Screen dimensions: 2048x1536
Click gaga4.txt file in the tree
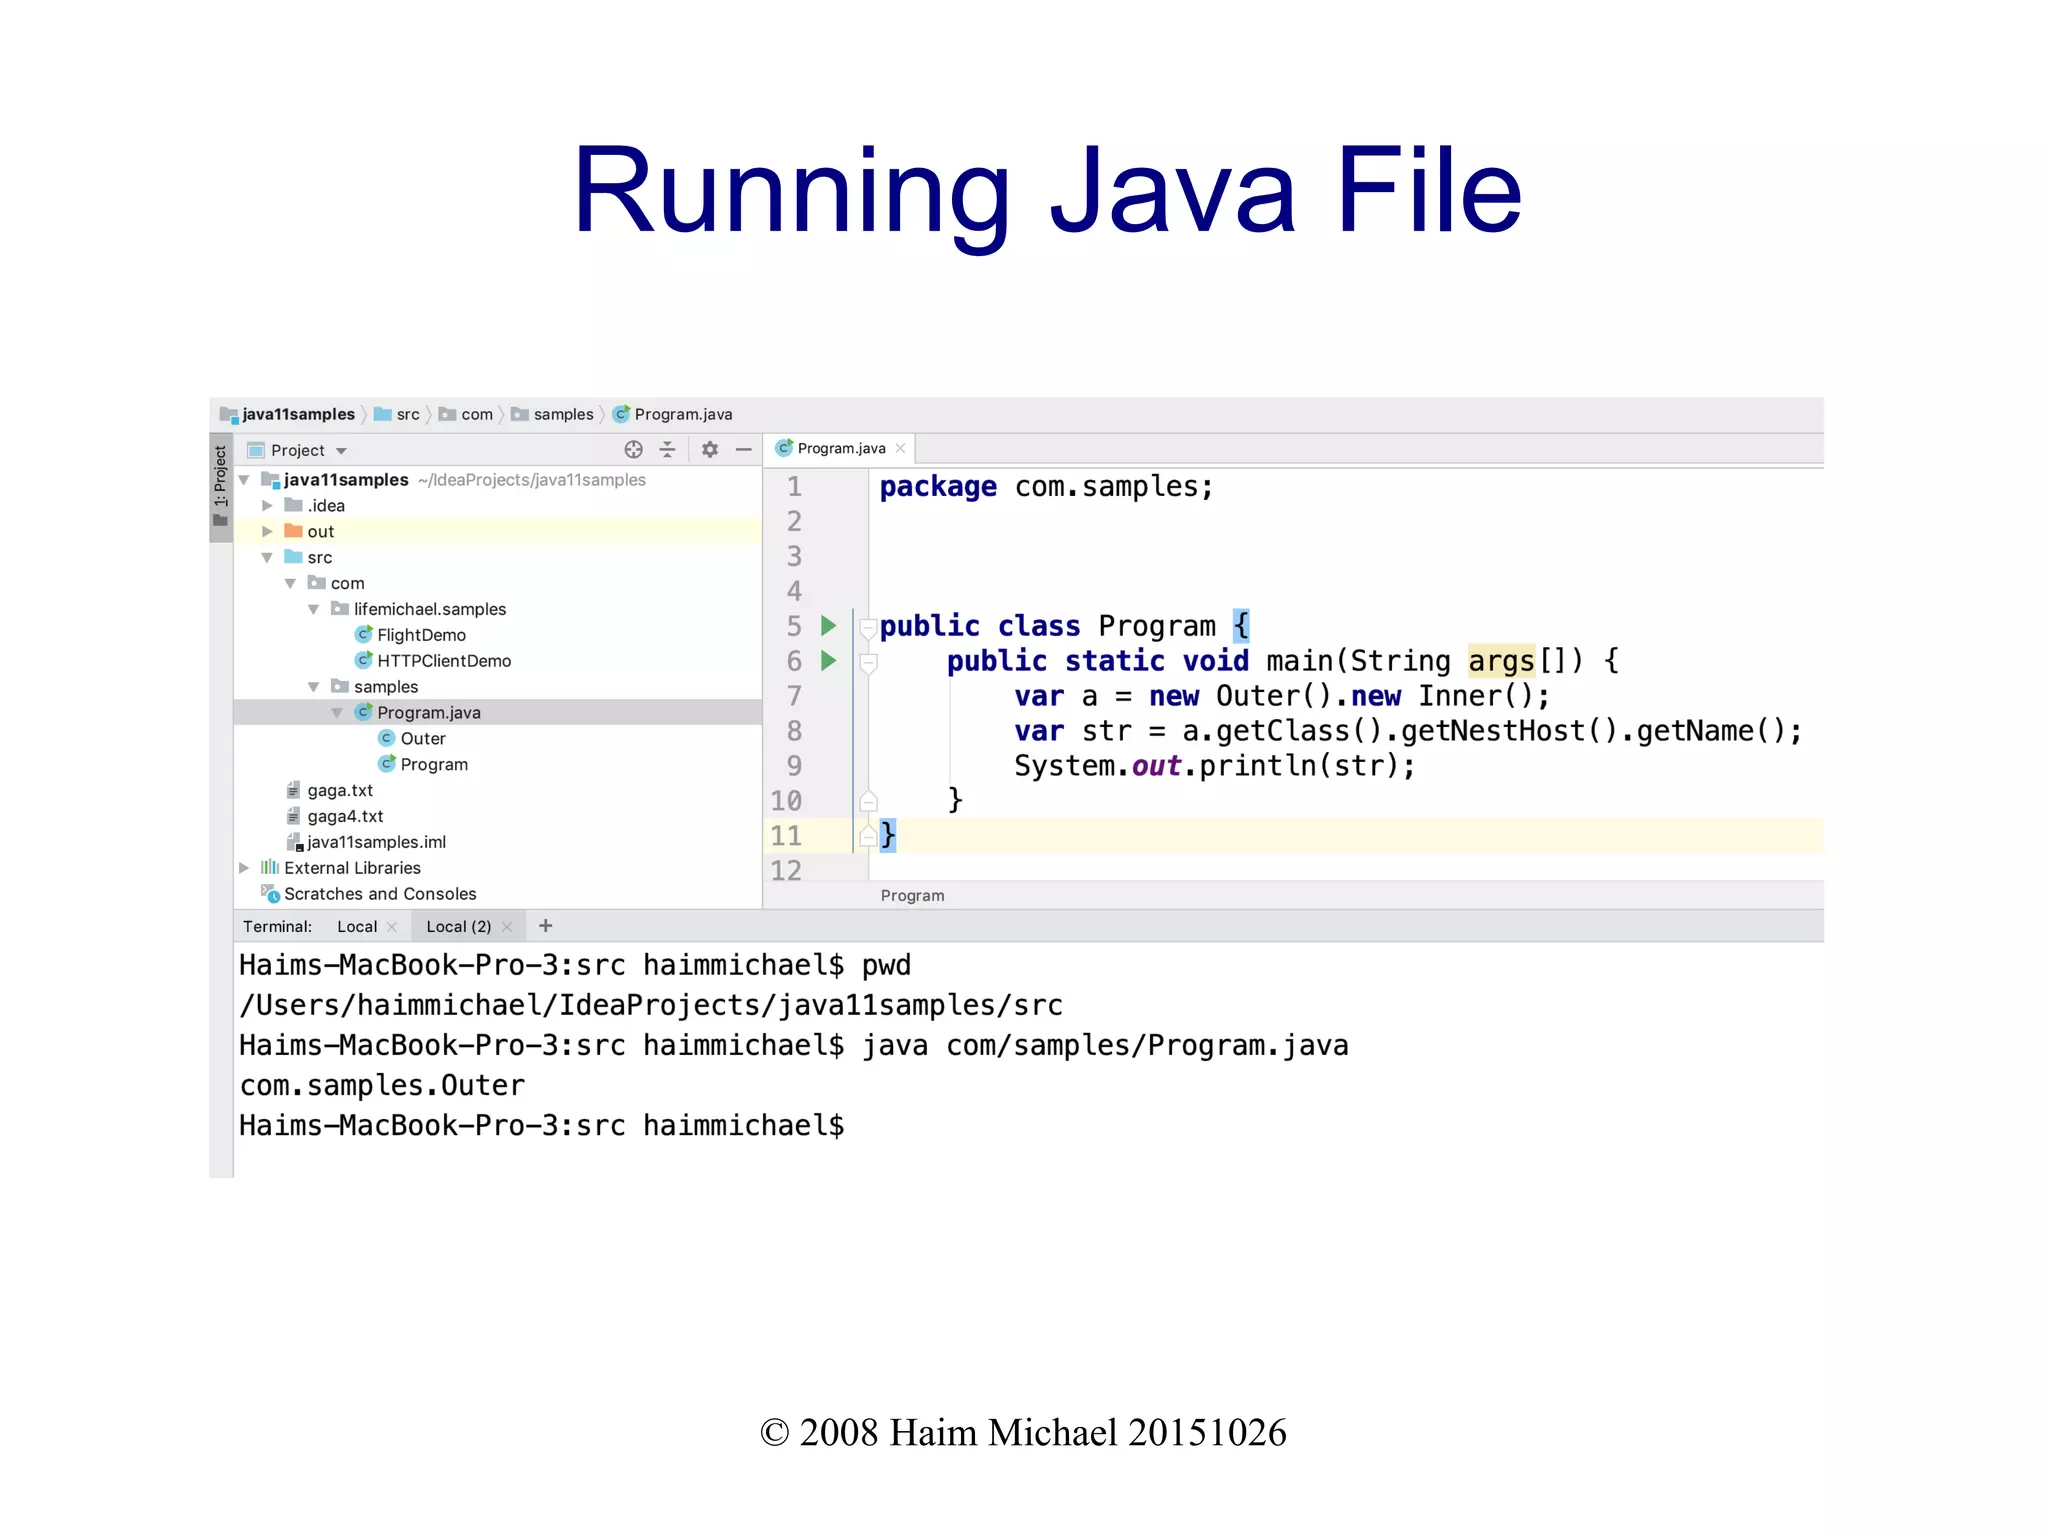click(345, 817)
